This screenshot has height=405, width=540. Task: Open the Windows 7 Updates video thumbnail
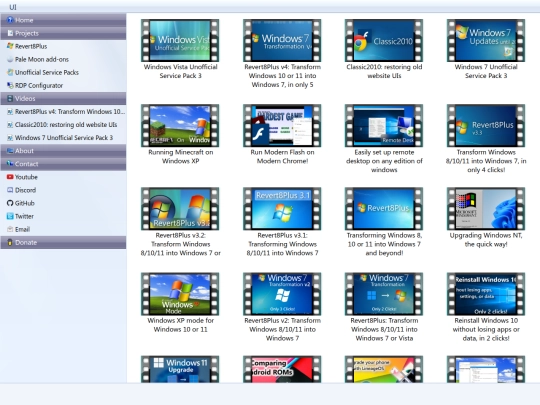(486, 40)
